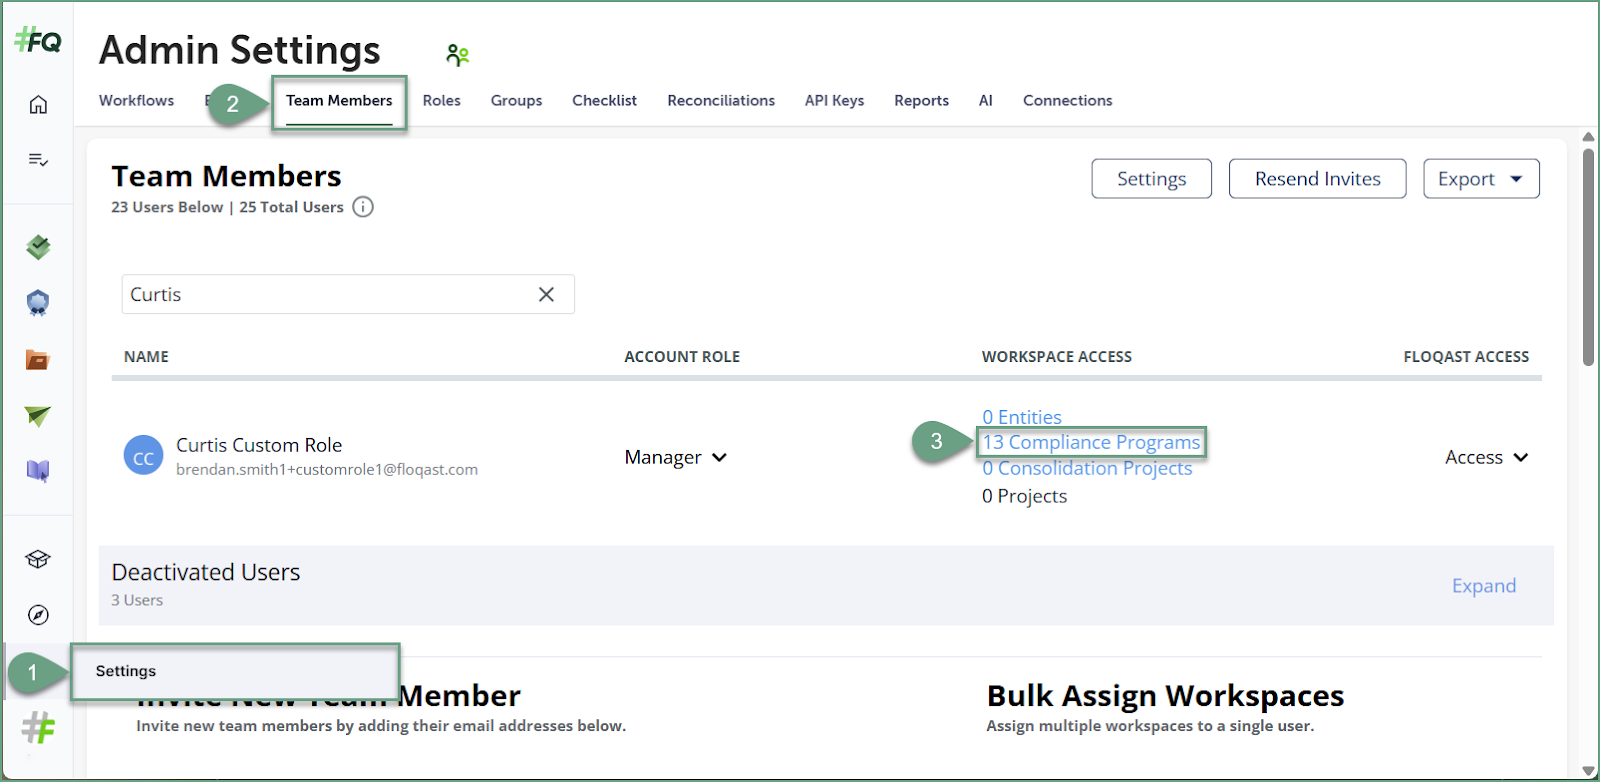Switch to the Roles tab
This screenshot has width=1600, height=782.
441,101
